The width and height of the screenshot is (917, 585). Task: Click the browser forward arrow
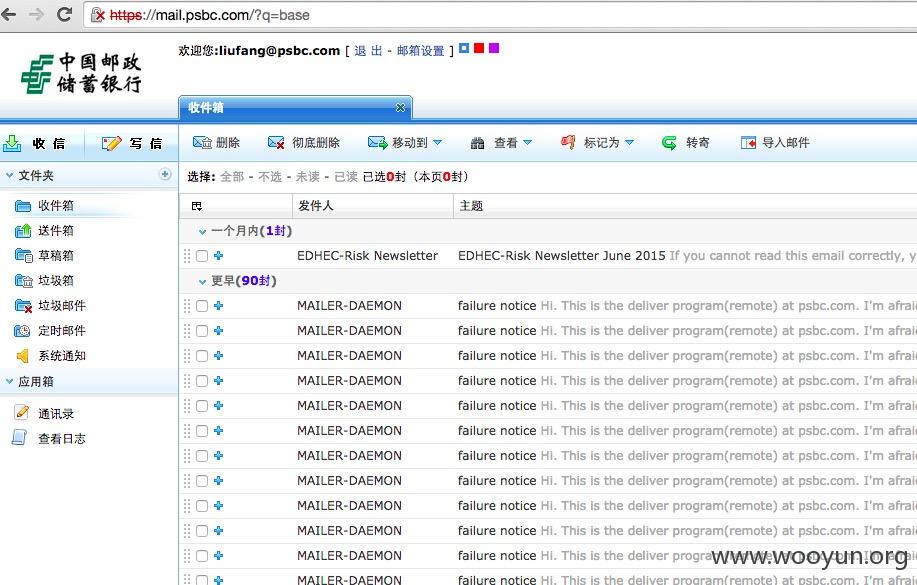click(x=36, y=15)
